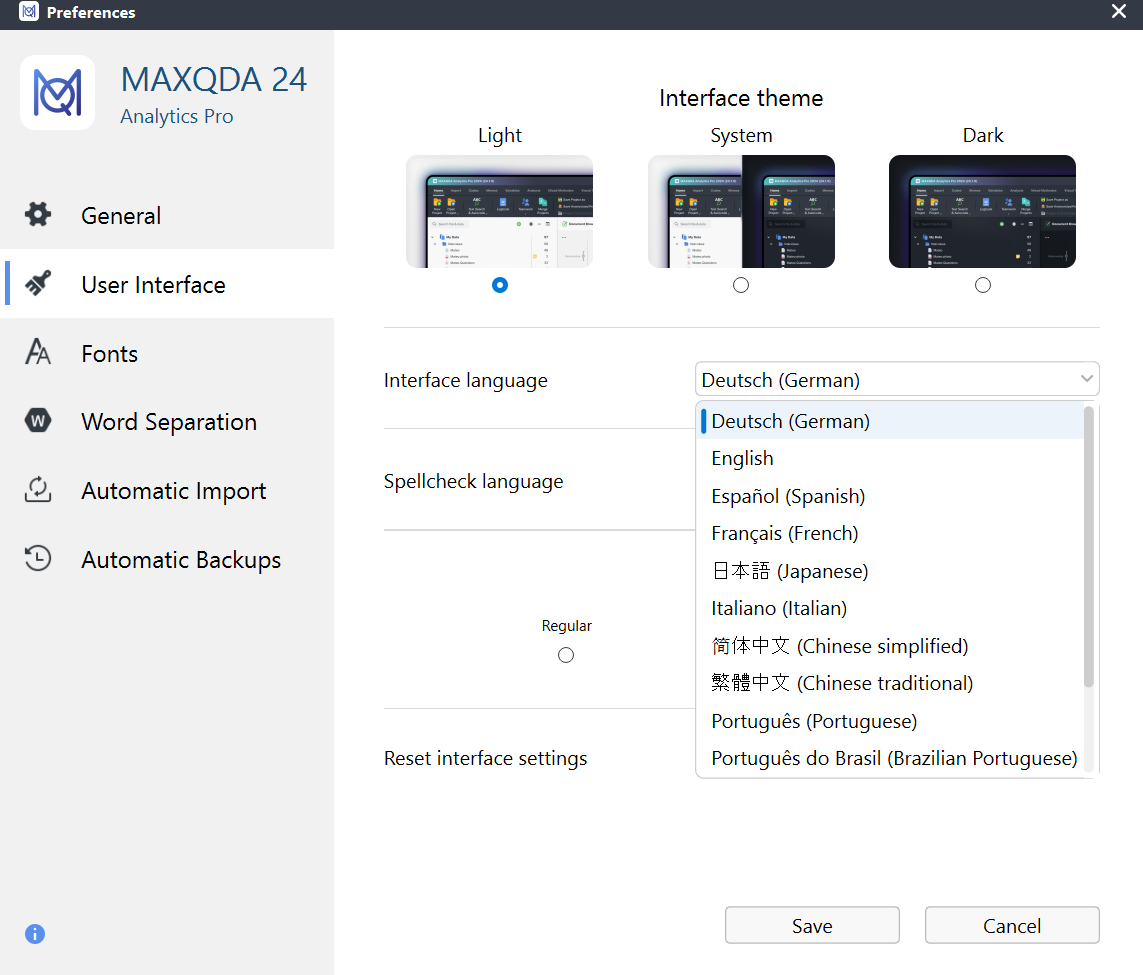Screen dimensions: 1143x975
Task: Open the General settings tab
Action: click(x=167, y=215)
